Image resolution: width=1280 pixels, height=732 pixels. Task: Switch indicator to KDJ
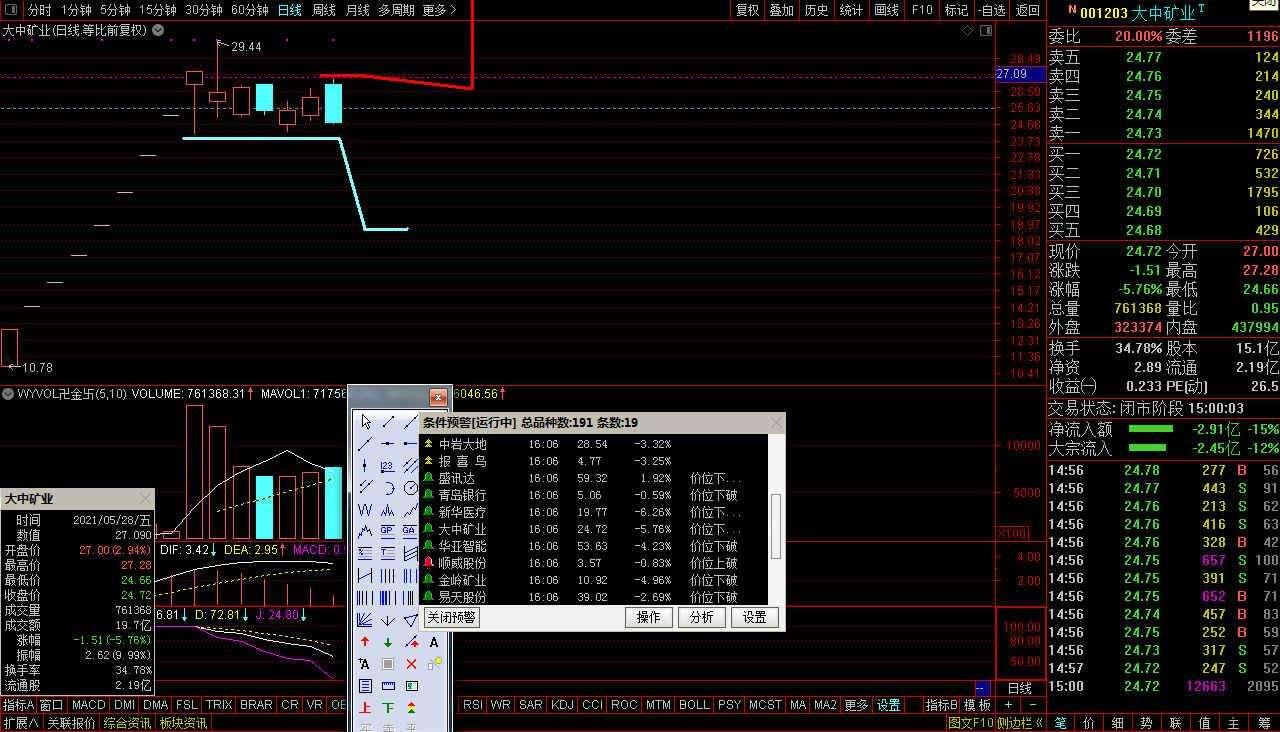(562, 705)
